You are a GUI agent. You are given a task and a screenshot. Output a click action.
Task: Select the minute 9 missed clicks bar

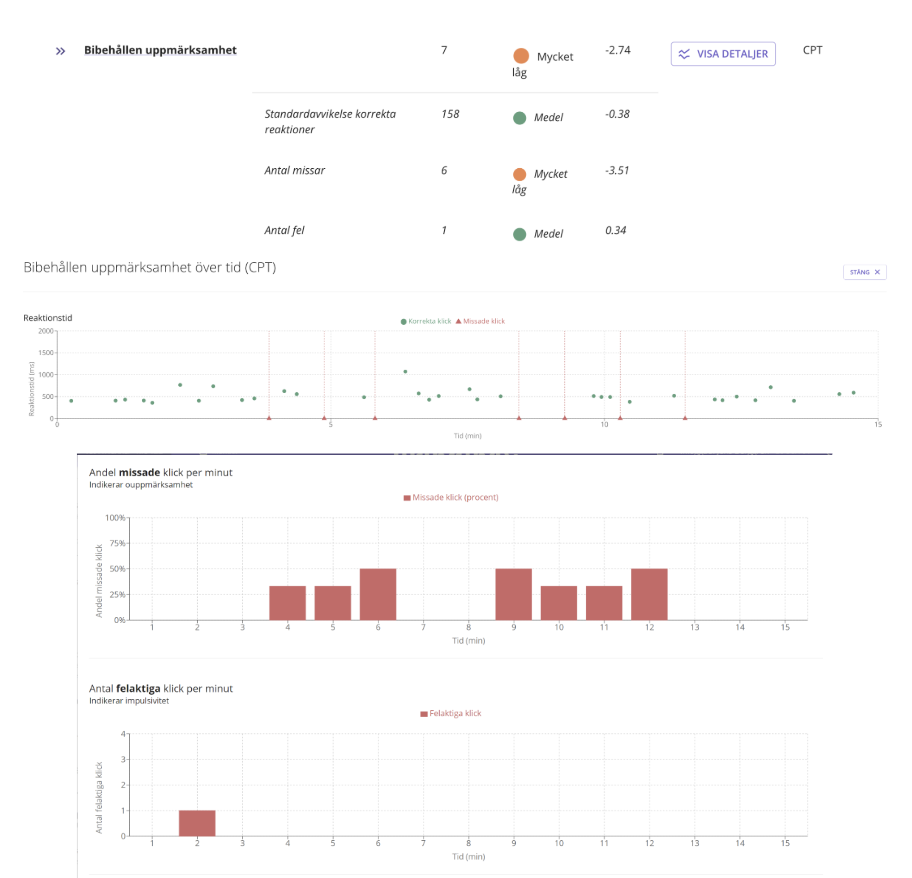(x=514, y=594)
